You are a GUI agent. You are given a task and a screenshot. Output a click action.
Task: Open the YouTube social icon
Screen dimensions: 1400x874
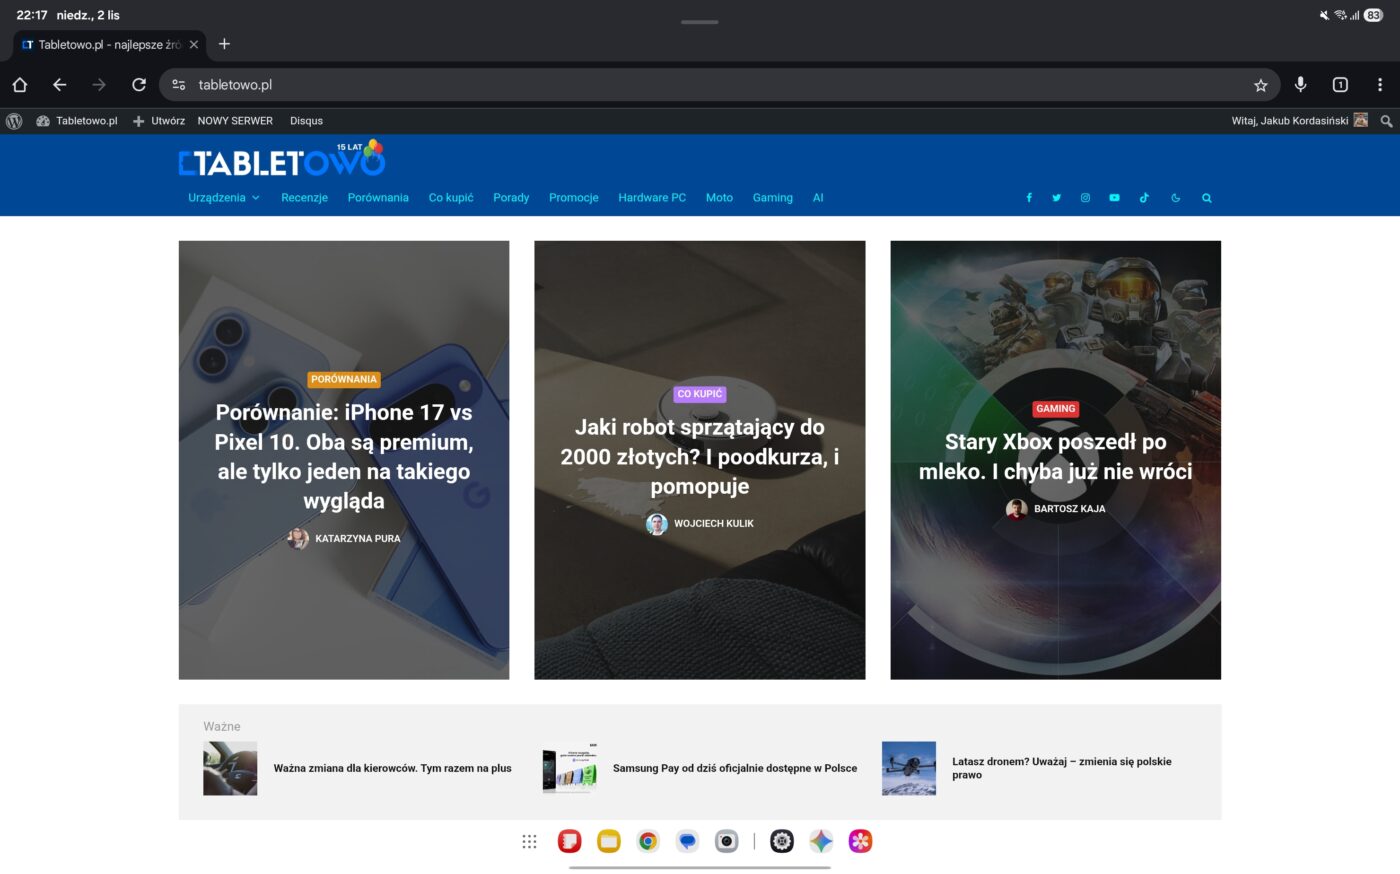(x=1114, y=198)
